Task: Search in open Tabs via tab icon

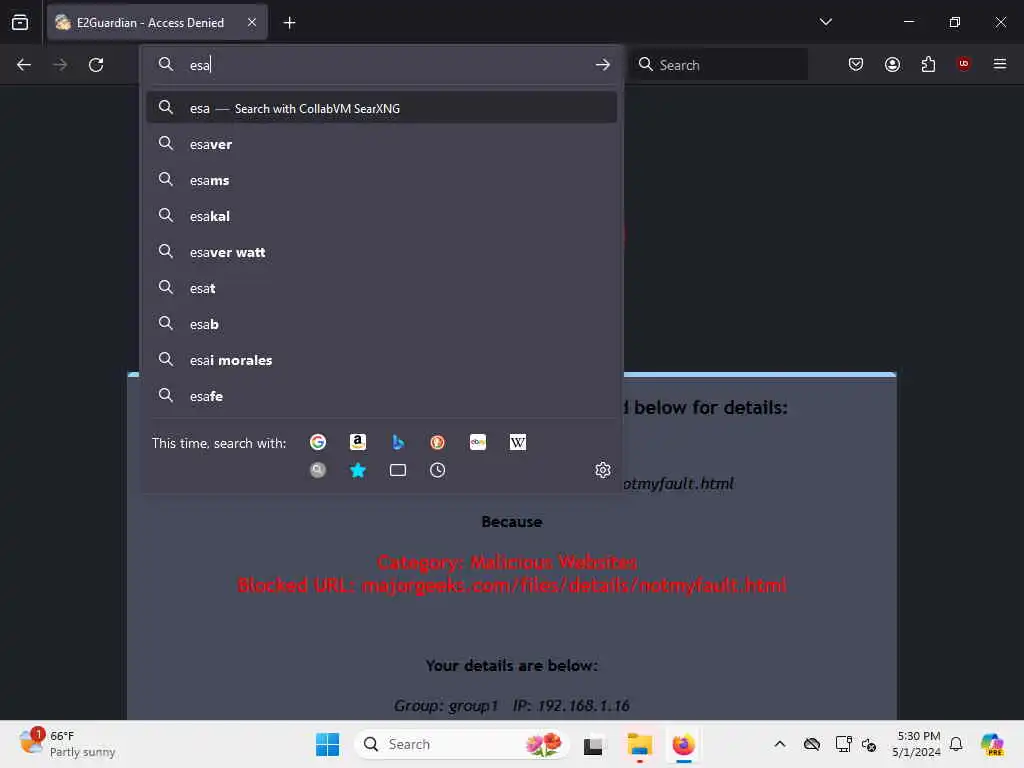Action: (x=398, y=470)
